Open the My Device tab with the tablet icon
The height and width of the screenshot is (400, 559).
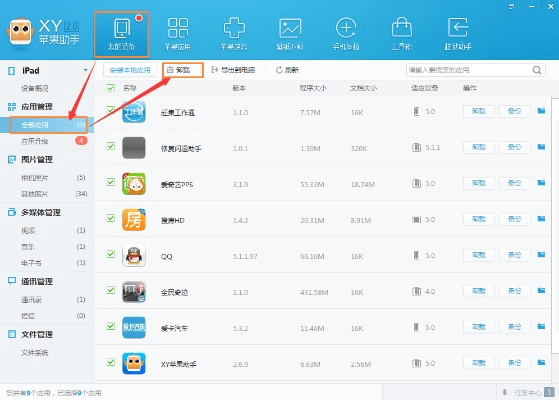coord(122,34)
